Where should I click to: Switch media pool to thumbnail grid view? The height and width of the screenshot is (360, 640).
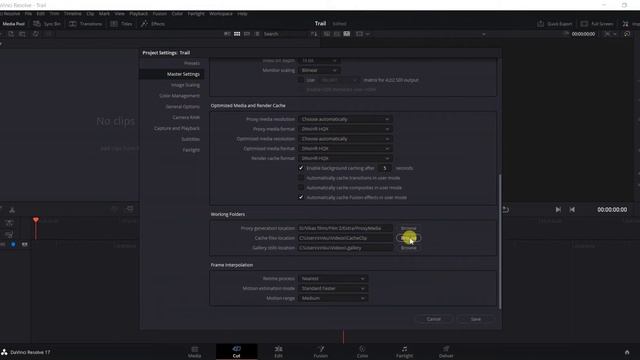[237, 34]
